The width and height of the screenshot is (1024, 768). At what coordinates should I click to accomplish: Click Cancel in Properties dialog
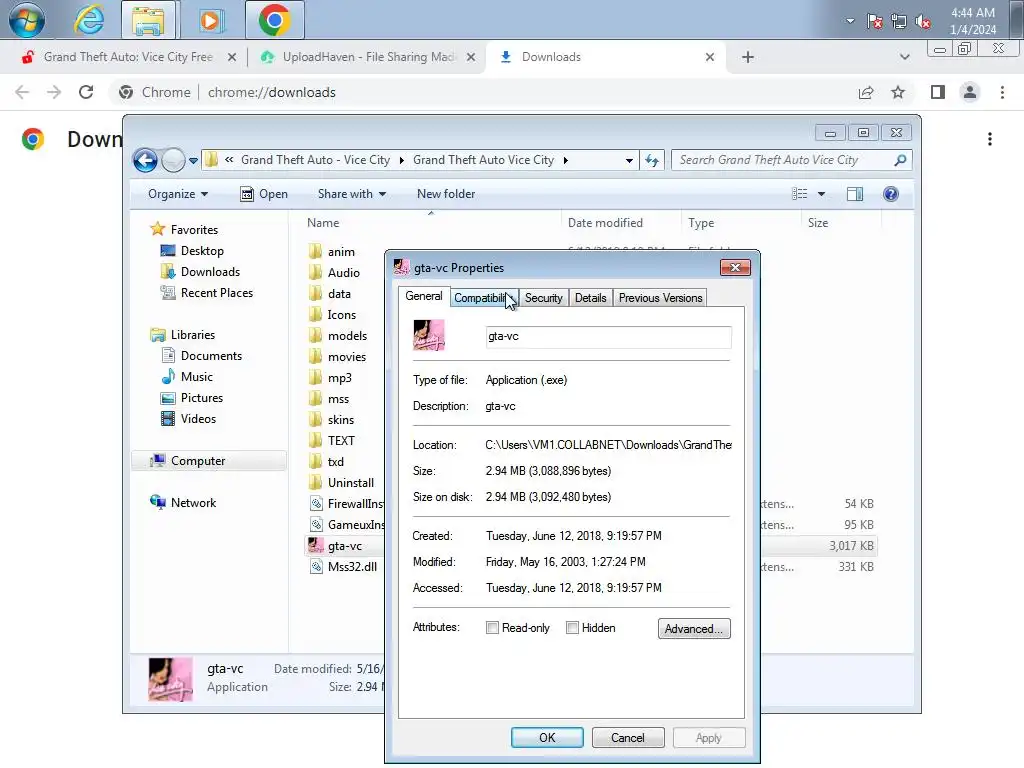(628, 737)
